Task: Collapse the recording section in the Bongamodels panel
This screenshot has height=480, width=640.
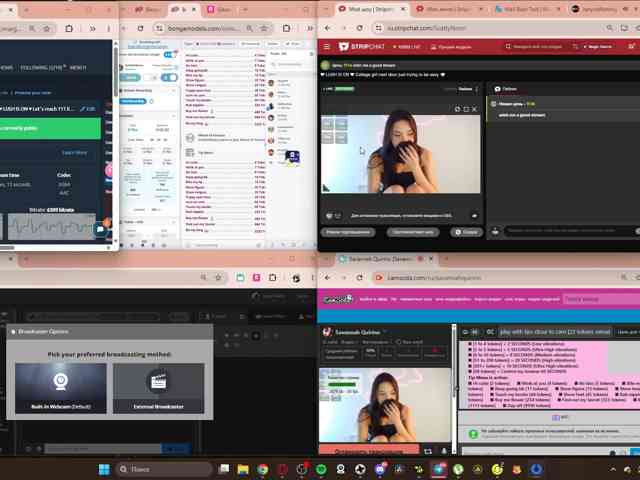Action: 174,91
